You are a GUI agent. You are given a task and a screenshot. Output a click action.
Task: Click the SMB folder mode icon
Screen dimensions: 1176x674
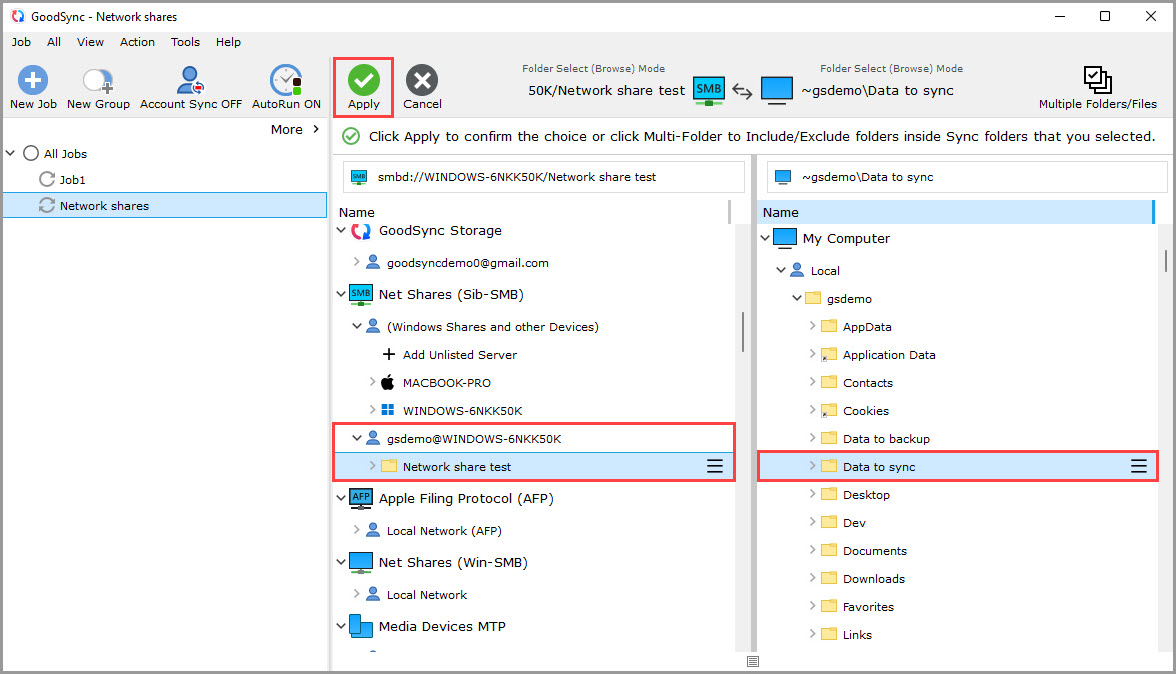(x=708, y=89)
